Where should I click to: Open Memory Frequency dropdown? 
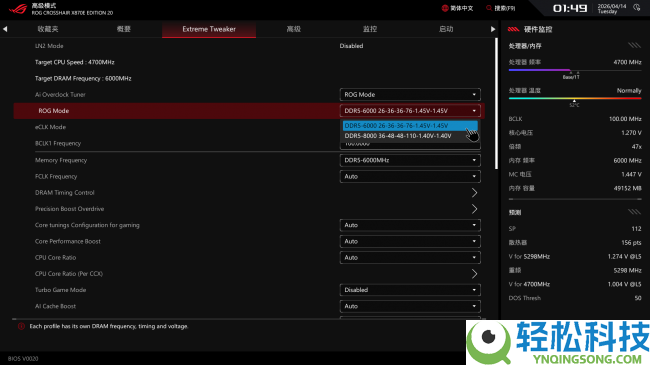(x=410, y=160)
